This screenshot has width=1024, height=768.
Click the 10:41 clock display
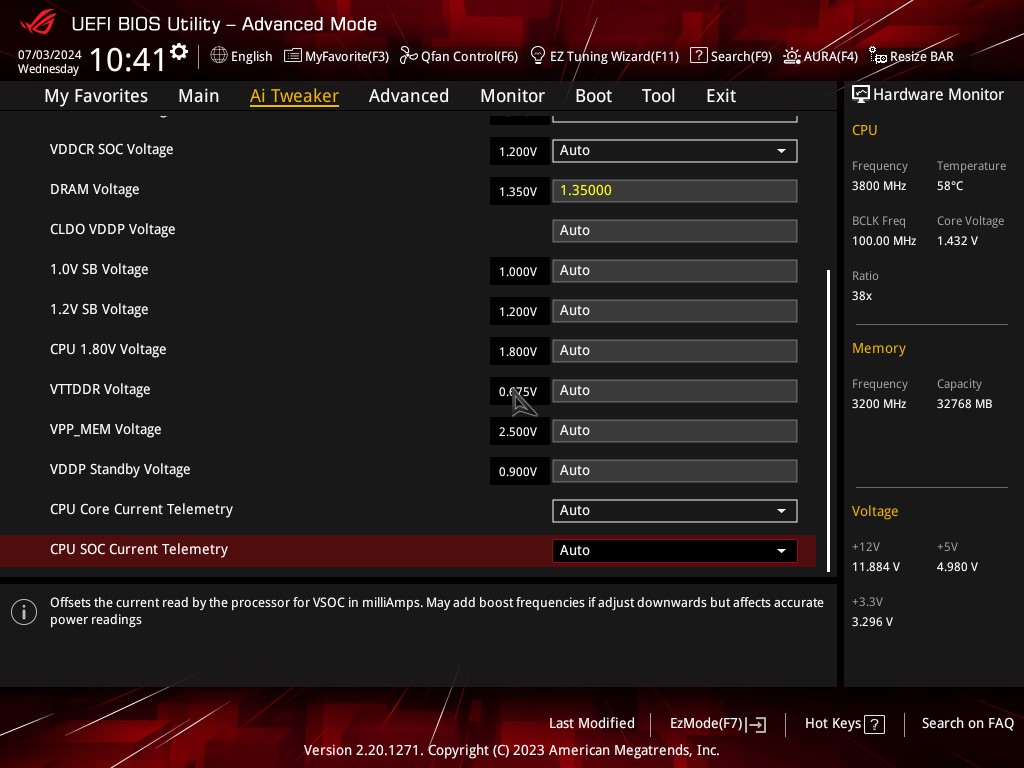click(128, 59)
